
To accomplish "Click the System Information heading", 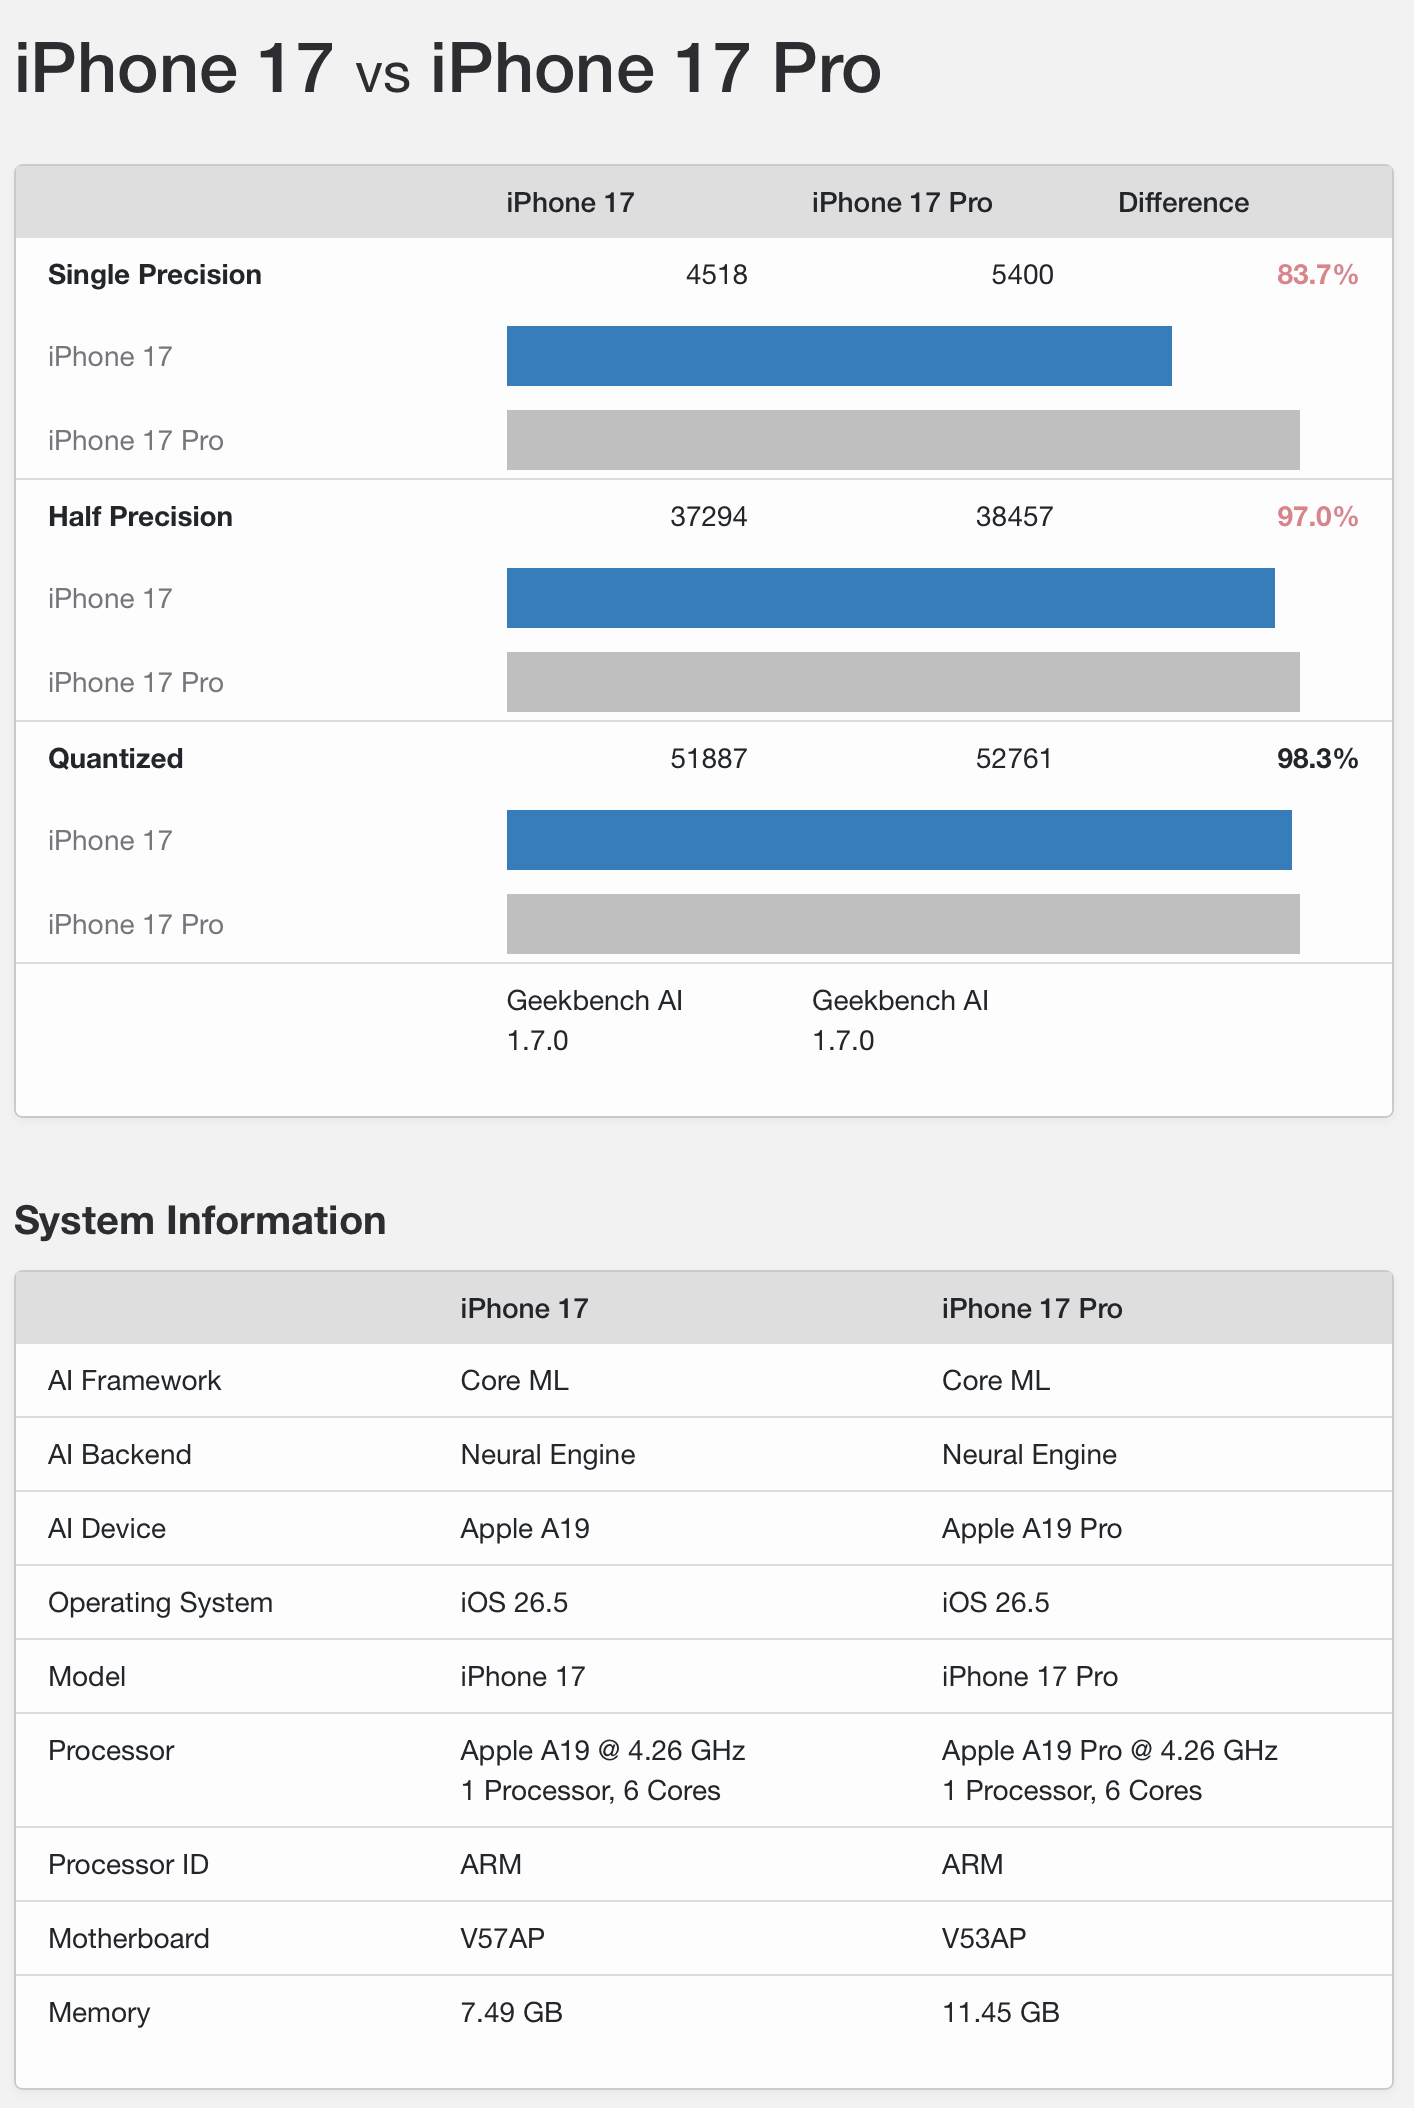I will click(200, 1221).
